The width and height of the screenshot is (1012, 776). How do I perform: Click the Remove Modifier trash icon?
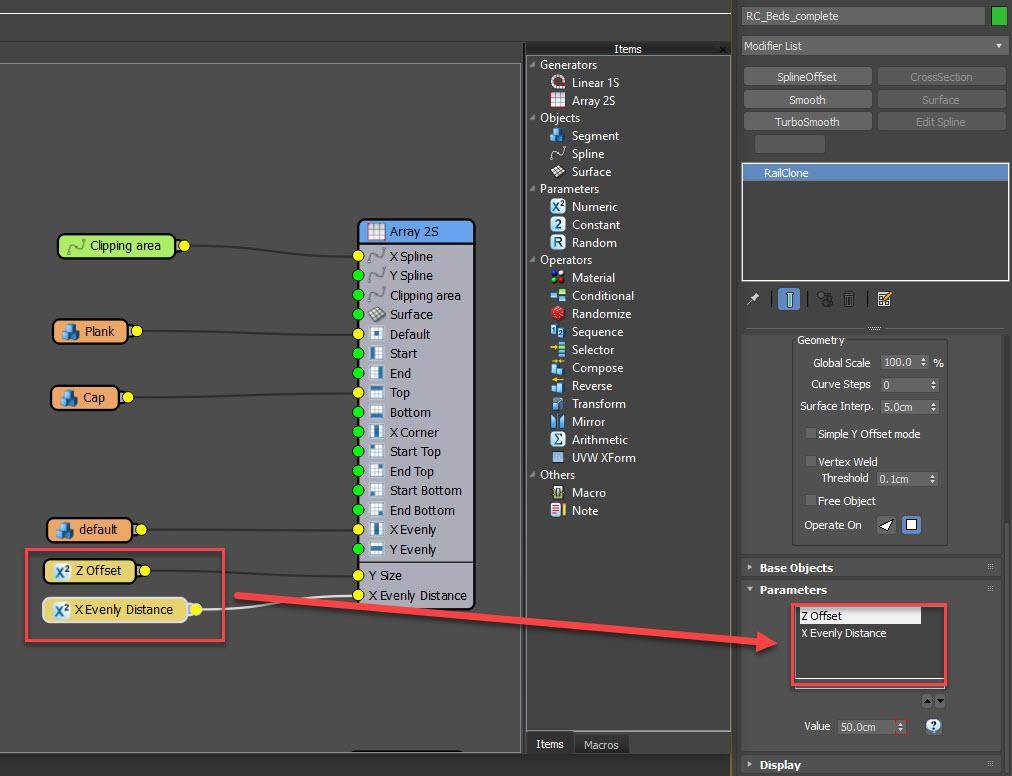tap(849, 299)
